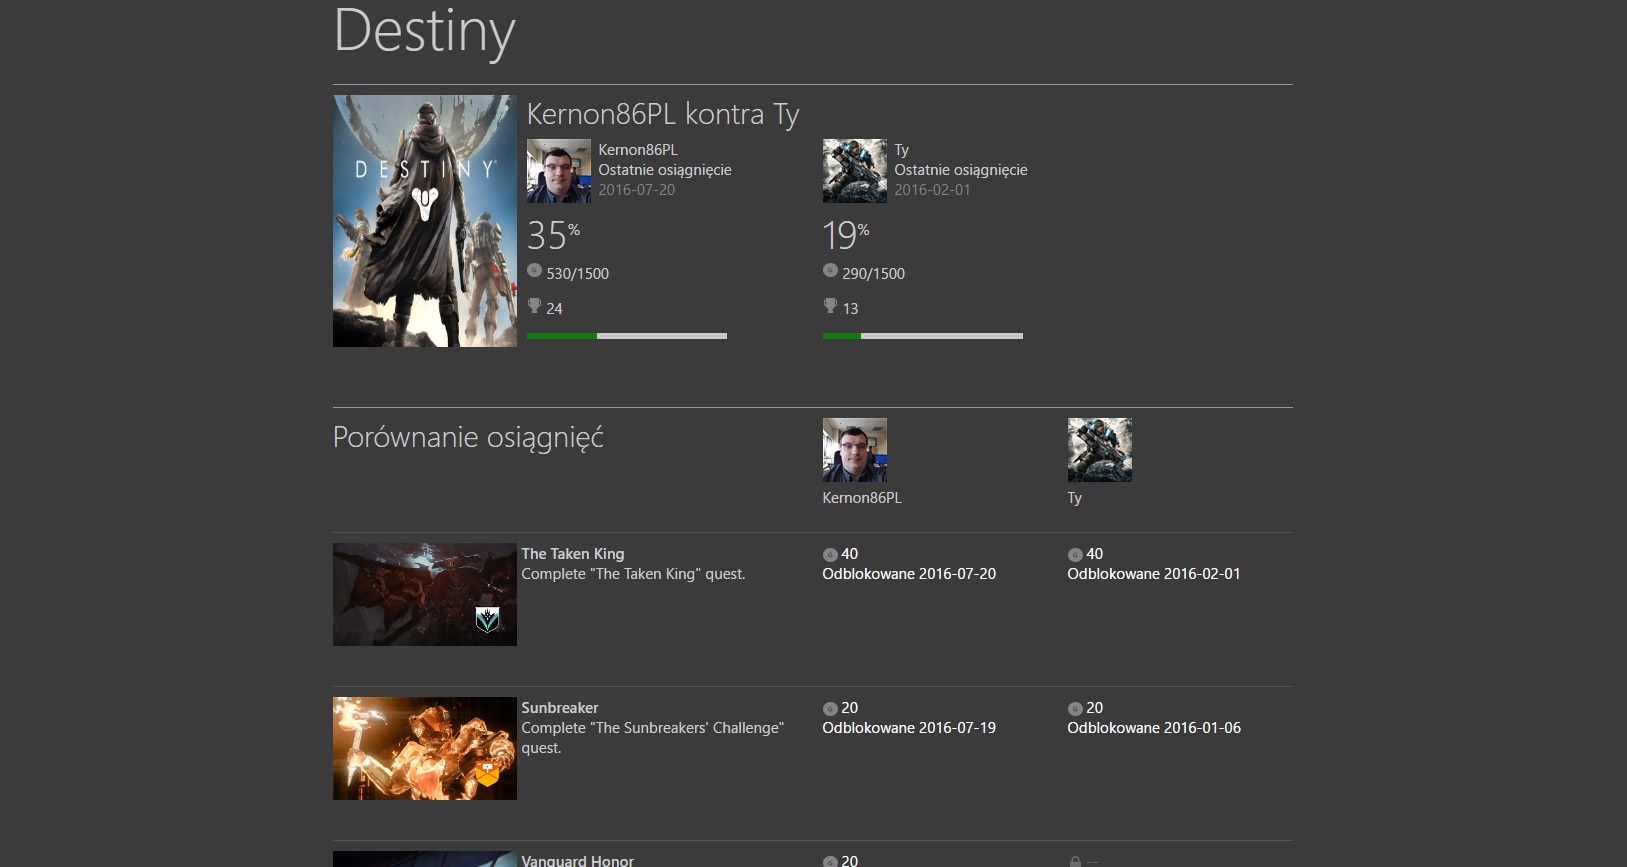Click 'Odblokowane 2016-07-20' text
Image resolution: width=1627 pixels, height=867 pixels.
(x=909, y=574)
